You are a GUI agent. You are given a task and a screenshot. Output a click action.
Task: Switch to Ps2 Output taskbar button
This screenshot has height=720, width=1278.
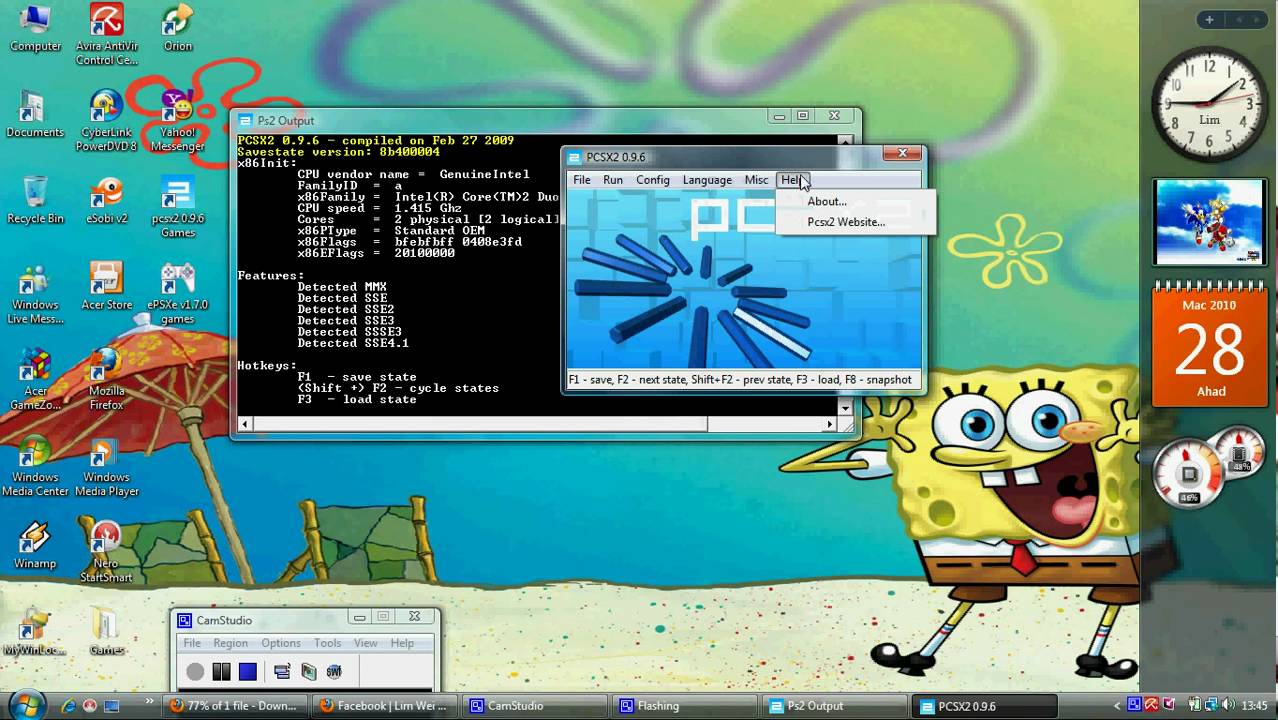pyautogui.click(x=835, y=706)
